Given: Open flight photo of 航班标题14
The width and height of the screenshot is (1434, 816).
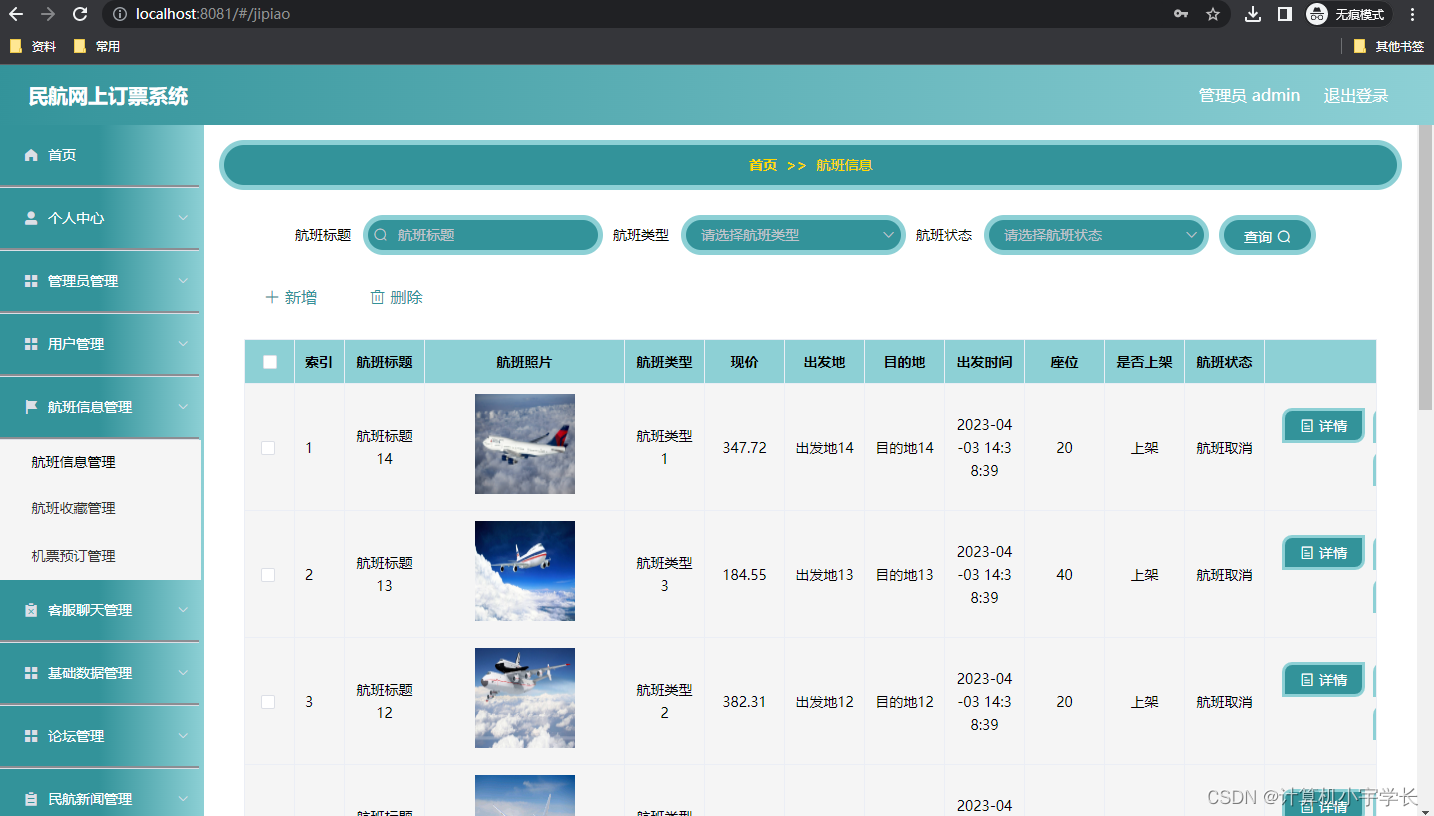Looking at the screenshot, I should pos(525,444).
